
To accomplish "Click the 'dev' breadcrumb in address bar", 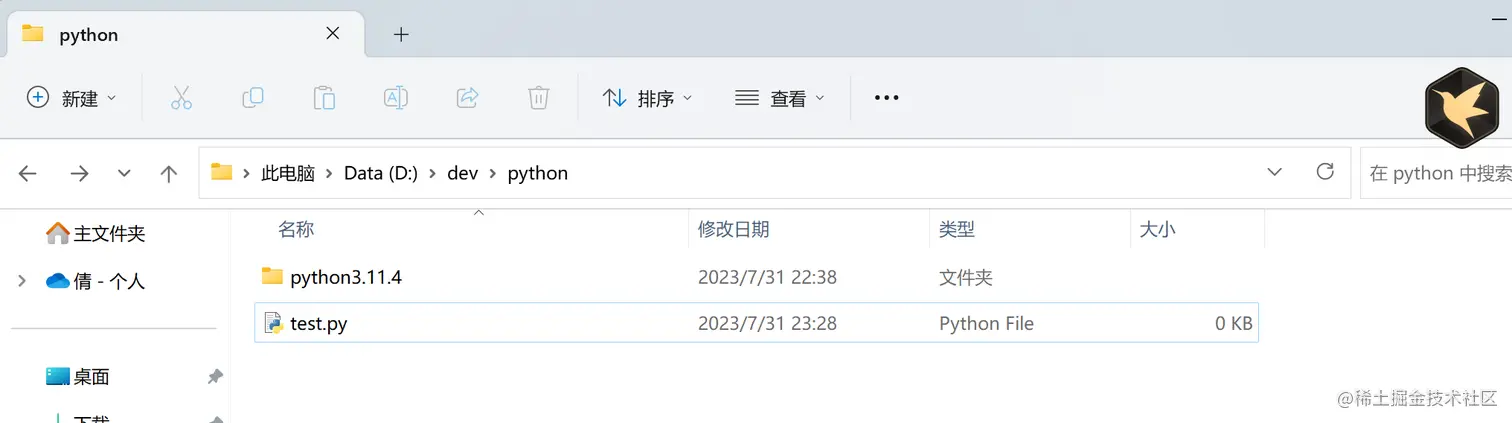I will pyautogui.click(x=462, y=173).
